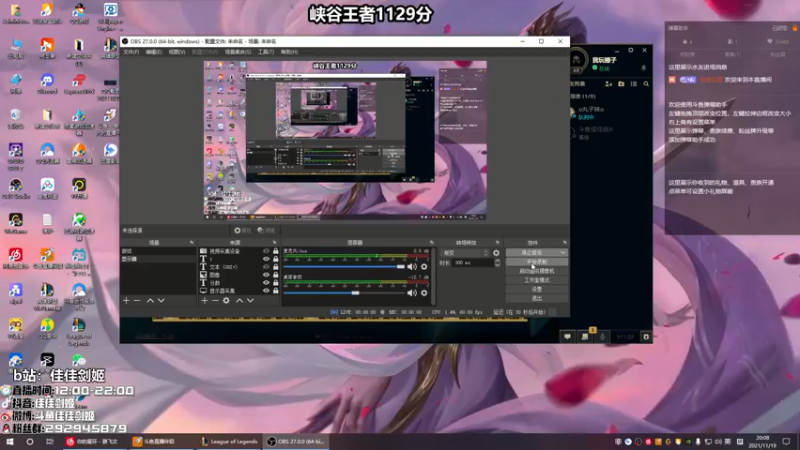Viewport: 800px width, 450px height.
Task: Open source properties gear in sources toolbar
Action: point(226,301)
